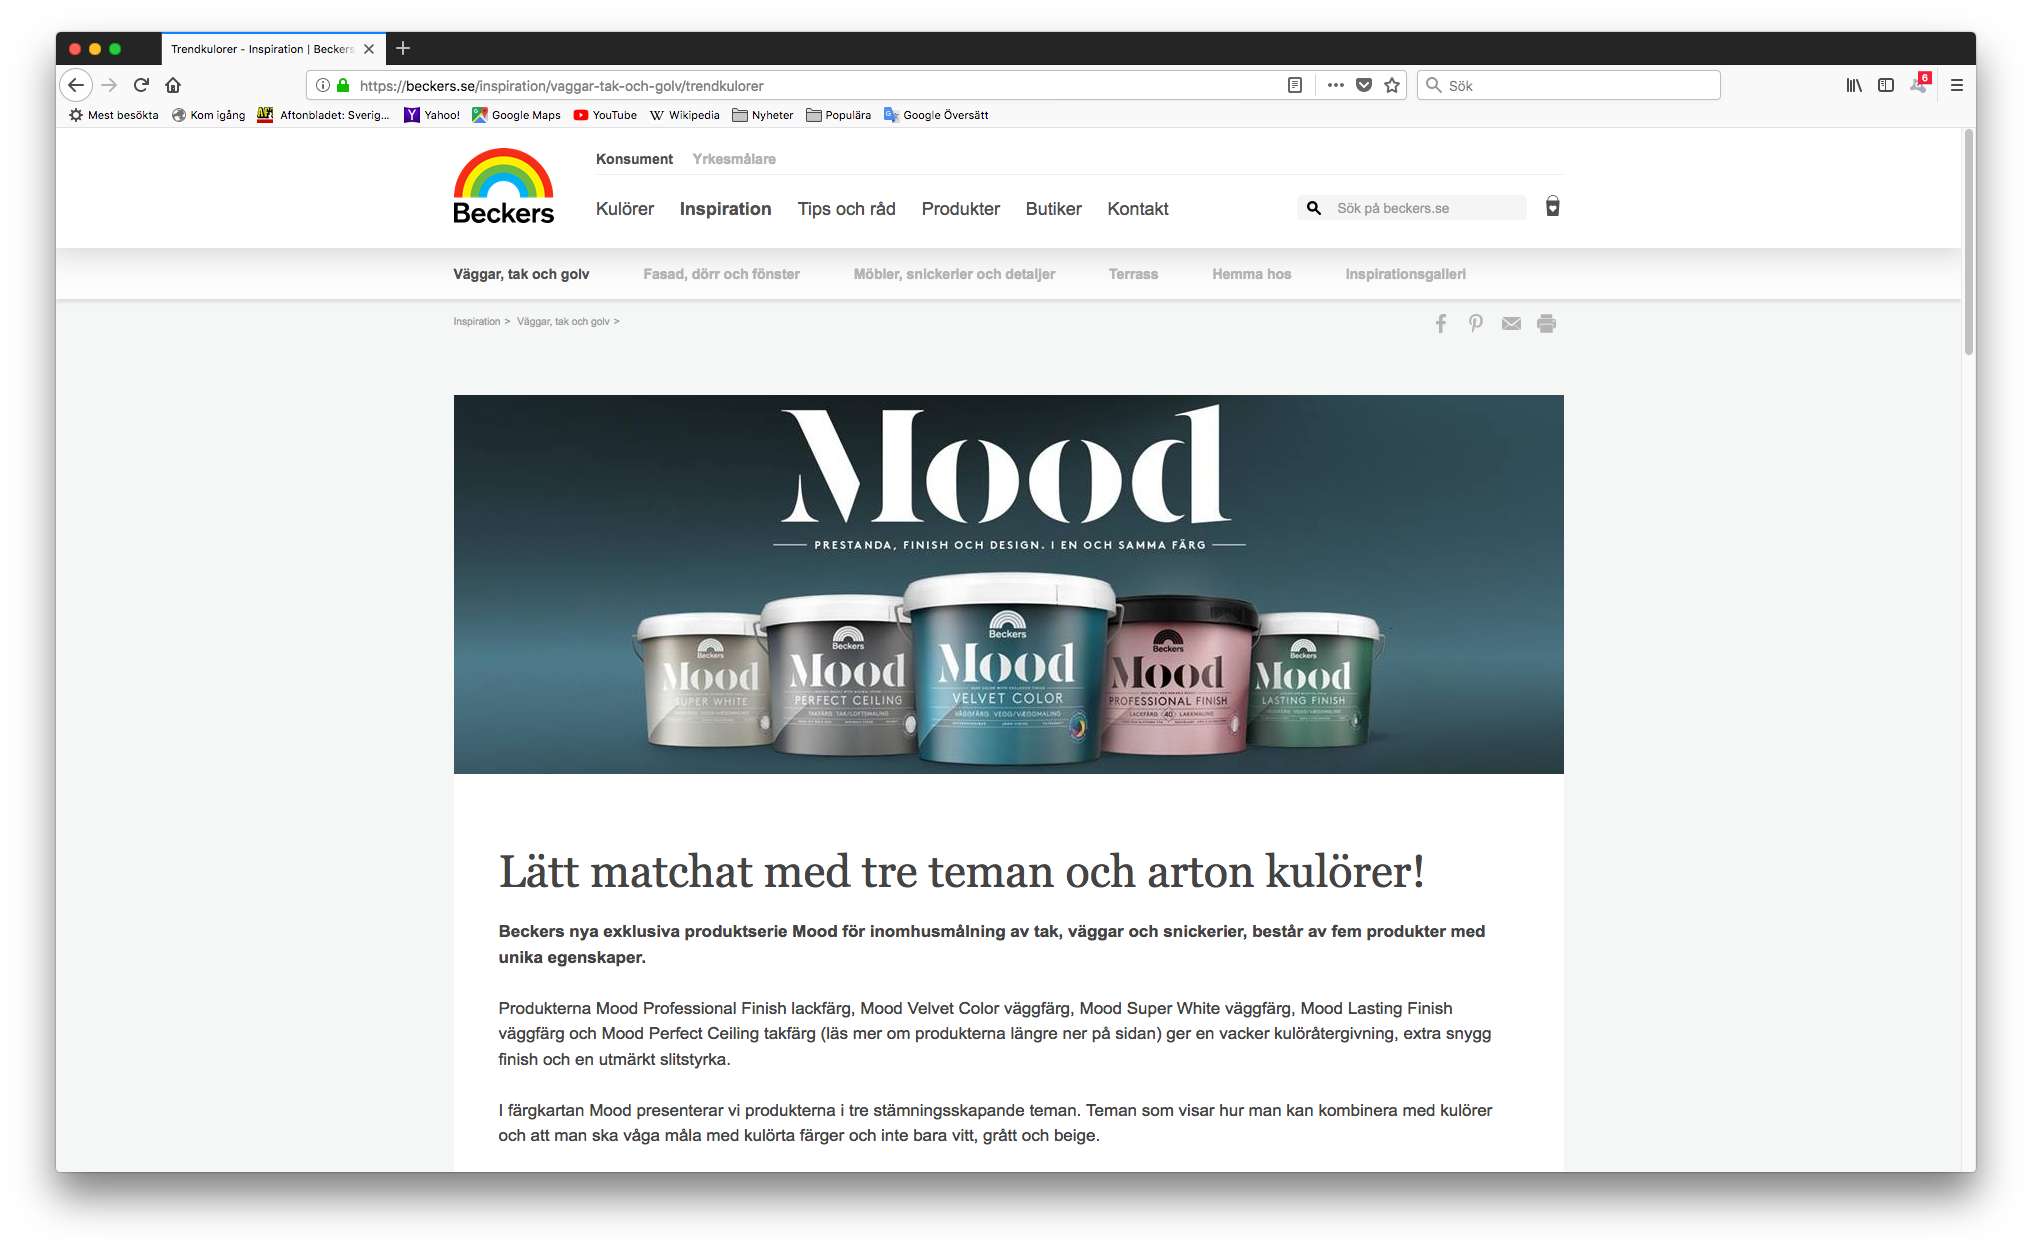Open Fasad, dörr och fönster submenu
2032x1252 pixels.
tap(721, 274)
